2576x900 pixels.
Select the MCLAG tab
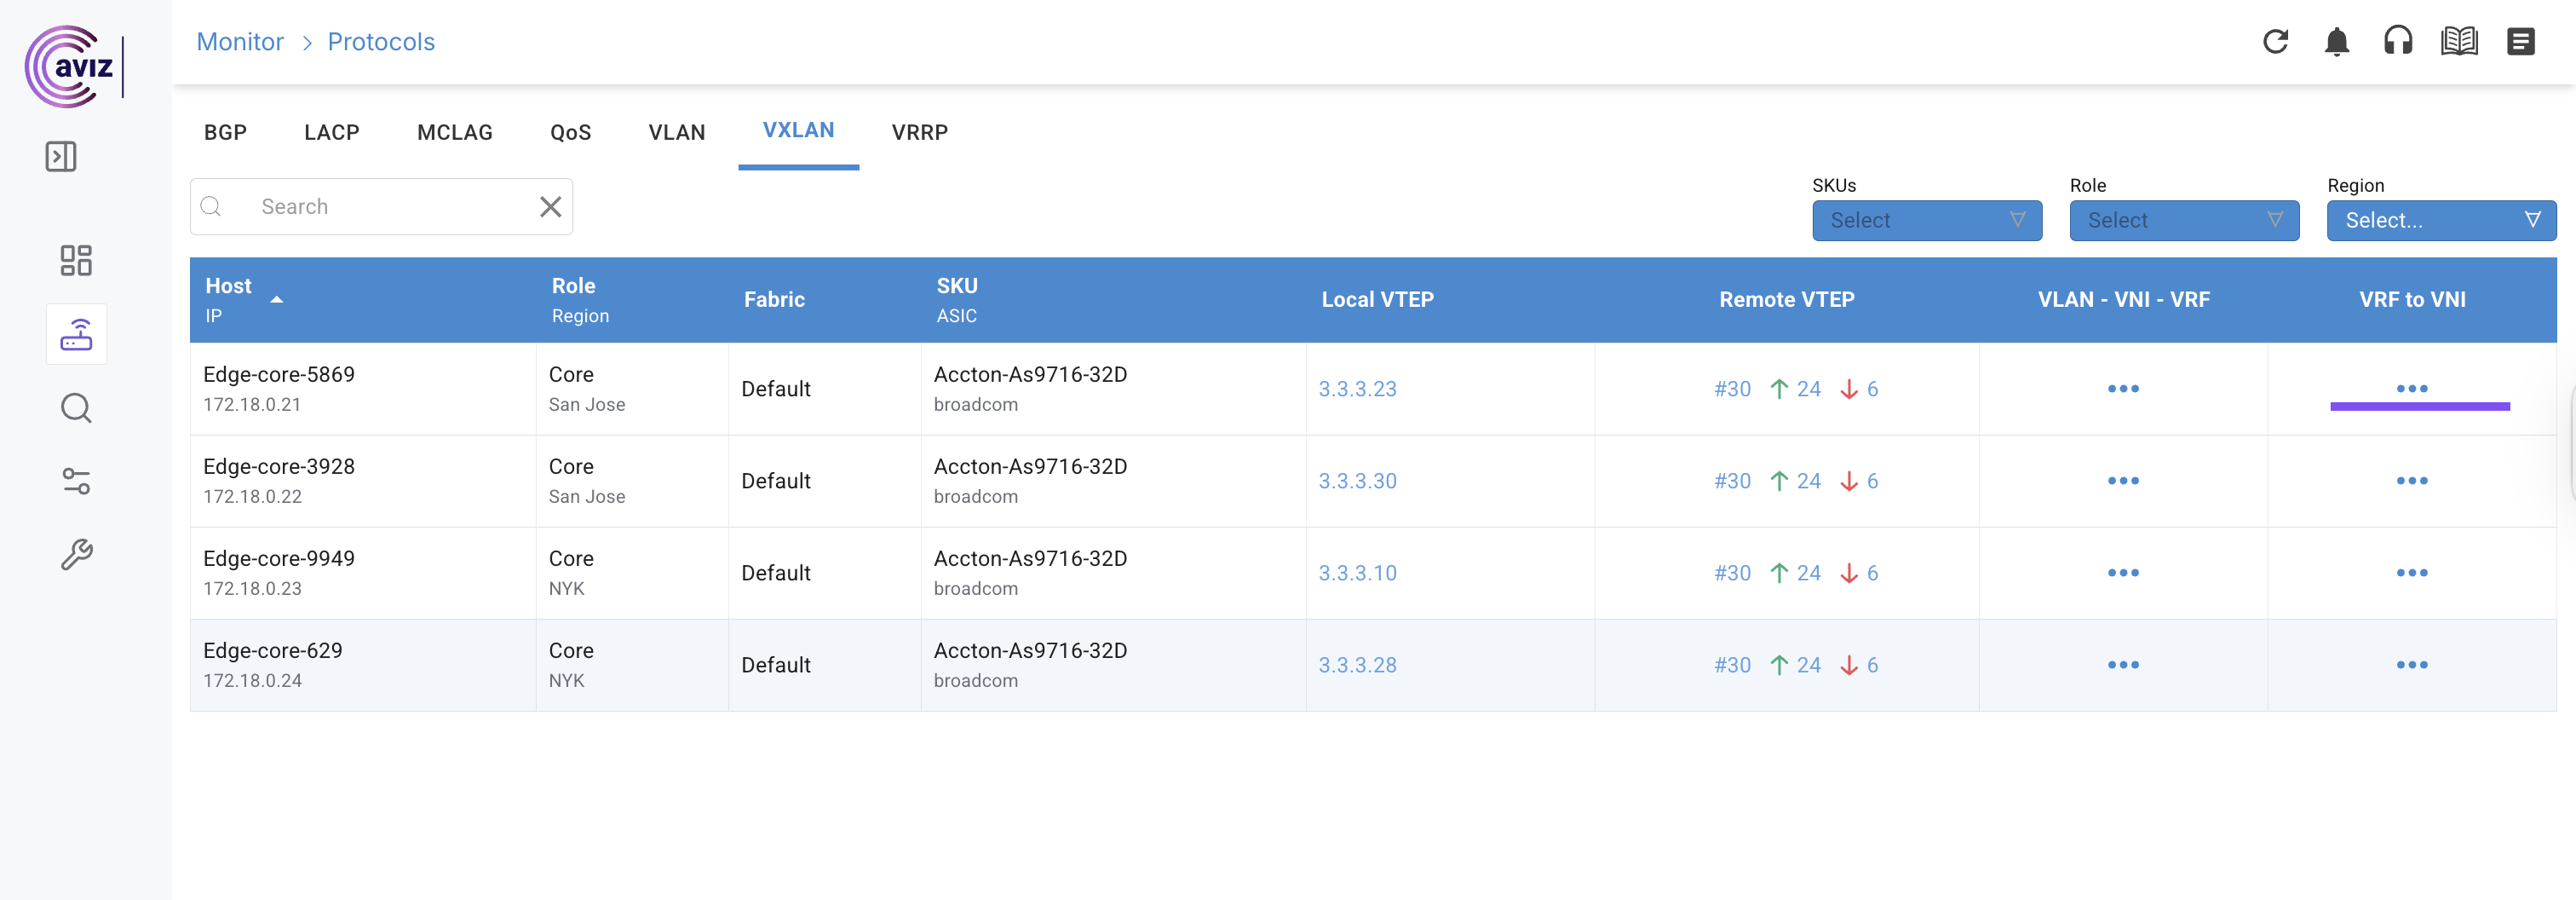coord(454,132)
